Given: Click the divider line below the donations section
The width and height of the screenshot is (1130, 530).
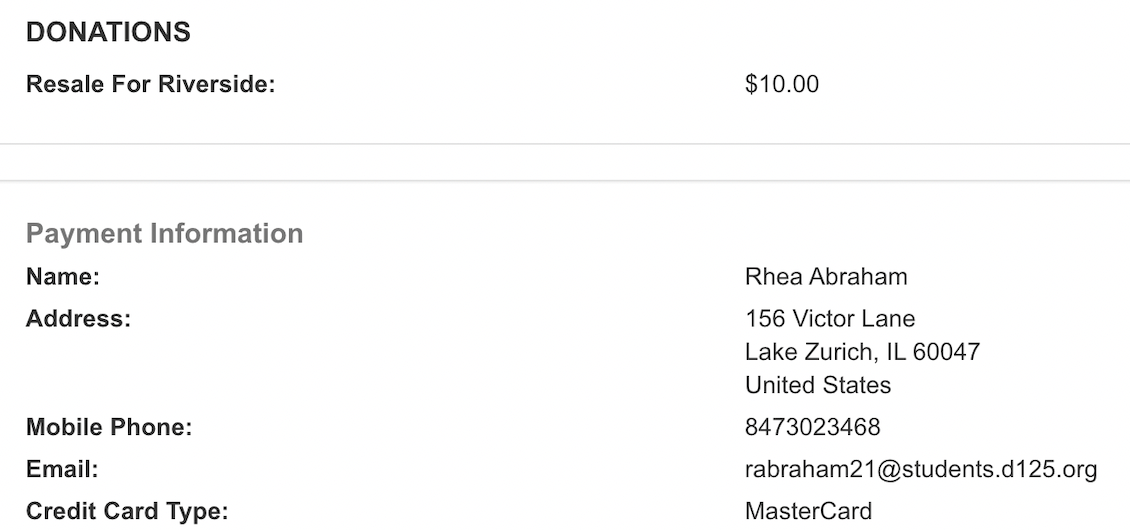Looking at the screenshot, I should [x=565, y=144].
